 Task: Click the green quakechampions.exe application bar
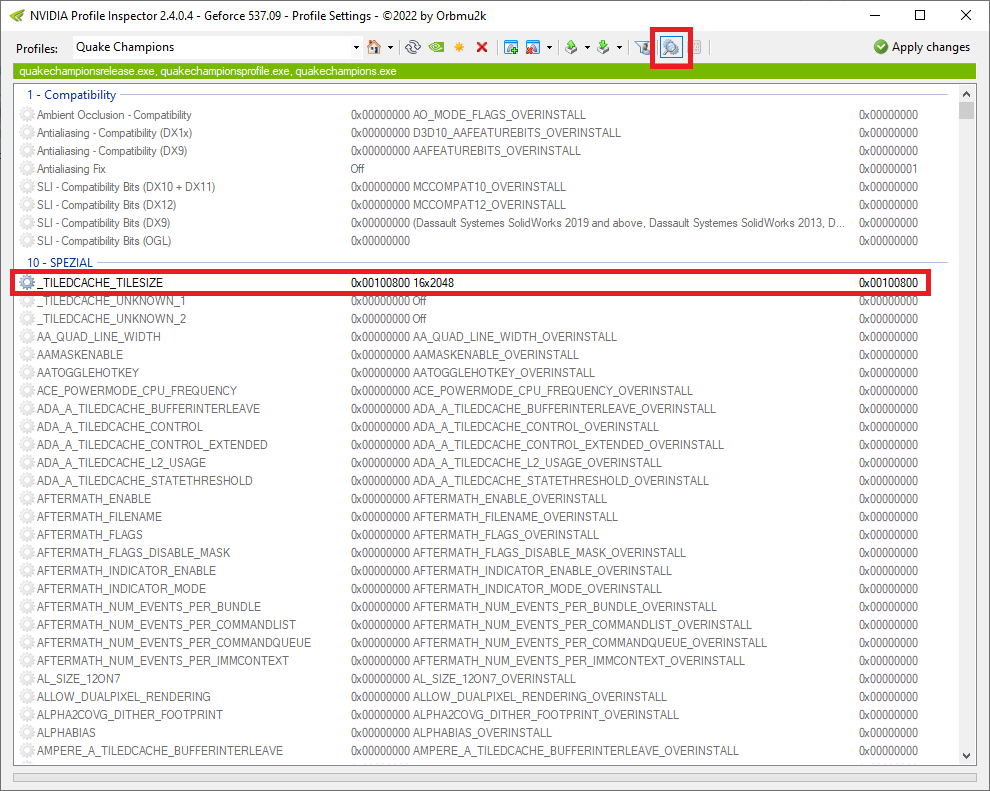click(x=494, y=71)
